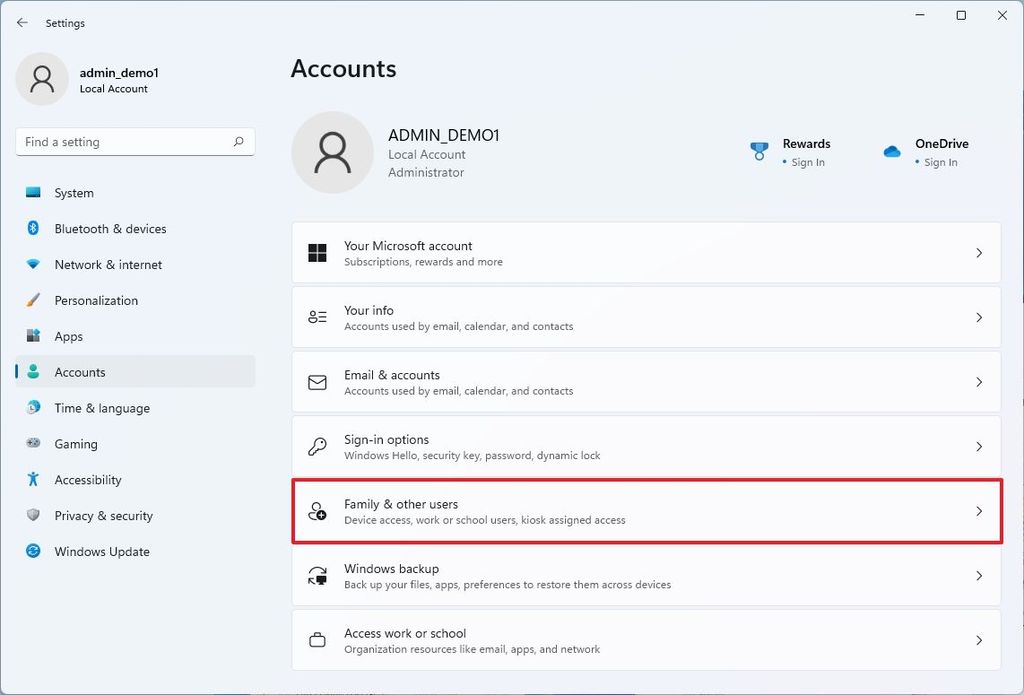Image resolution: width=1024 pixels, height=695 pixels.
Task: Open Accessibility via its sidebar icon
Action: (x=32, y=480)
